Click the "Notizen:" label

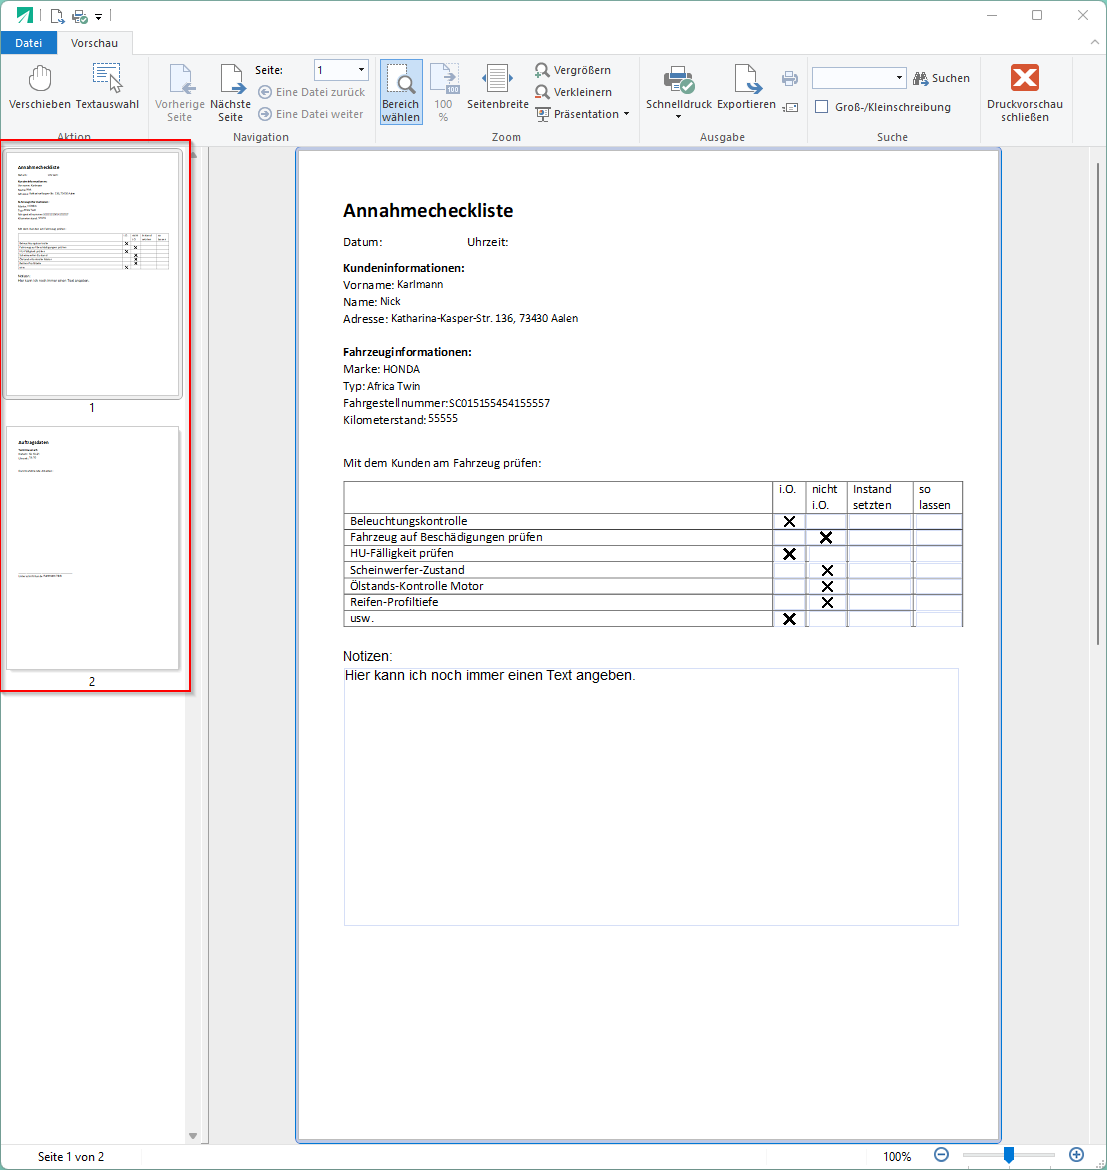coord(368,656)
